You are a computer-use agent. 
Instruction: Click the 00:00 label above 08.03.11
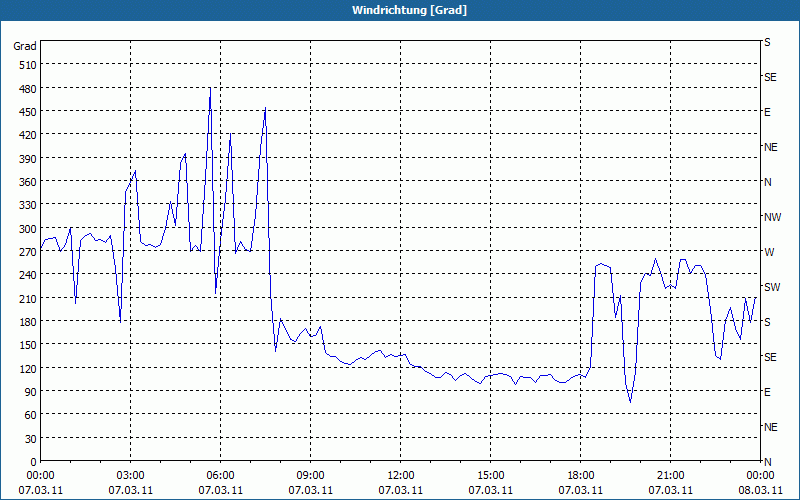coord(760,476)
